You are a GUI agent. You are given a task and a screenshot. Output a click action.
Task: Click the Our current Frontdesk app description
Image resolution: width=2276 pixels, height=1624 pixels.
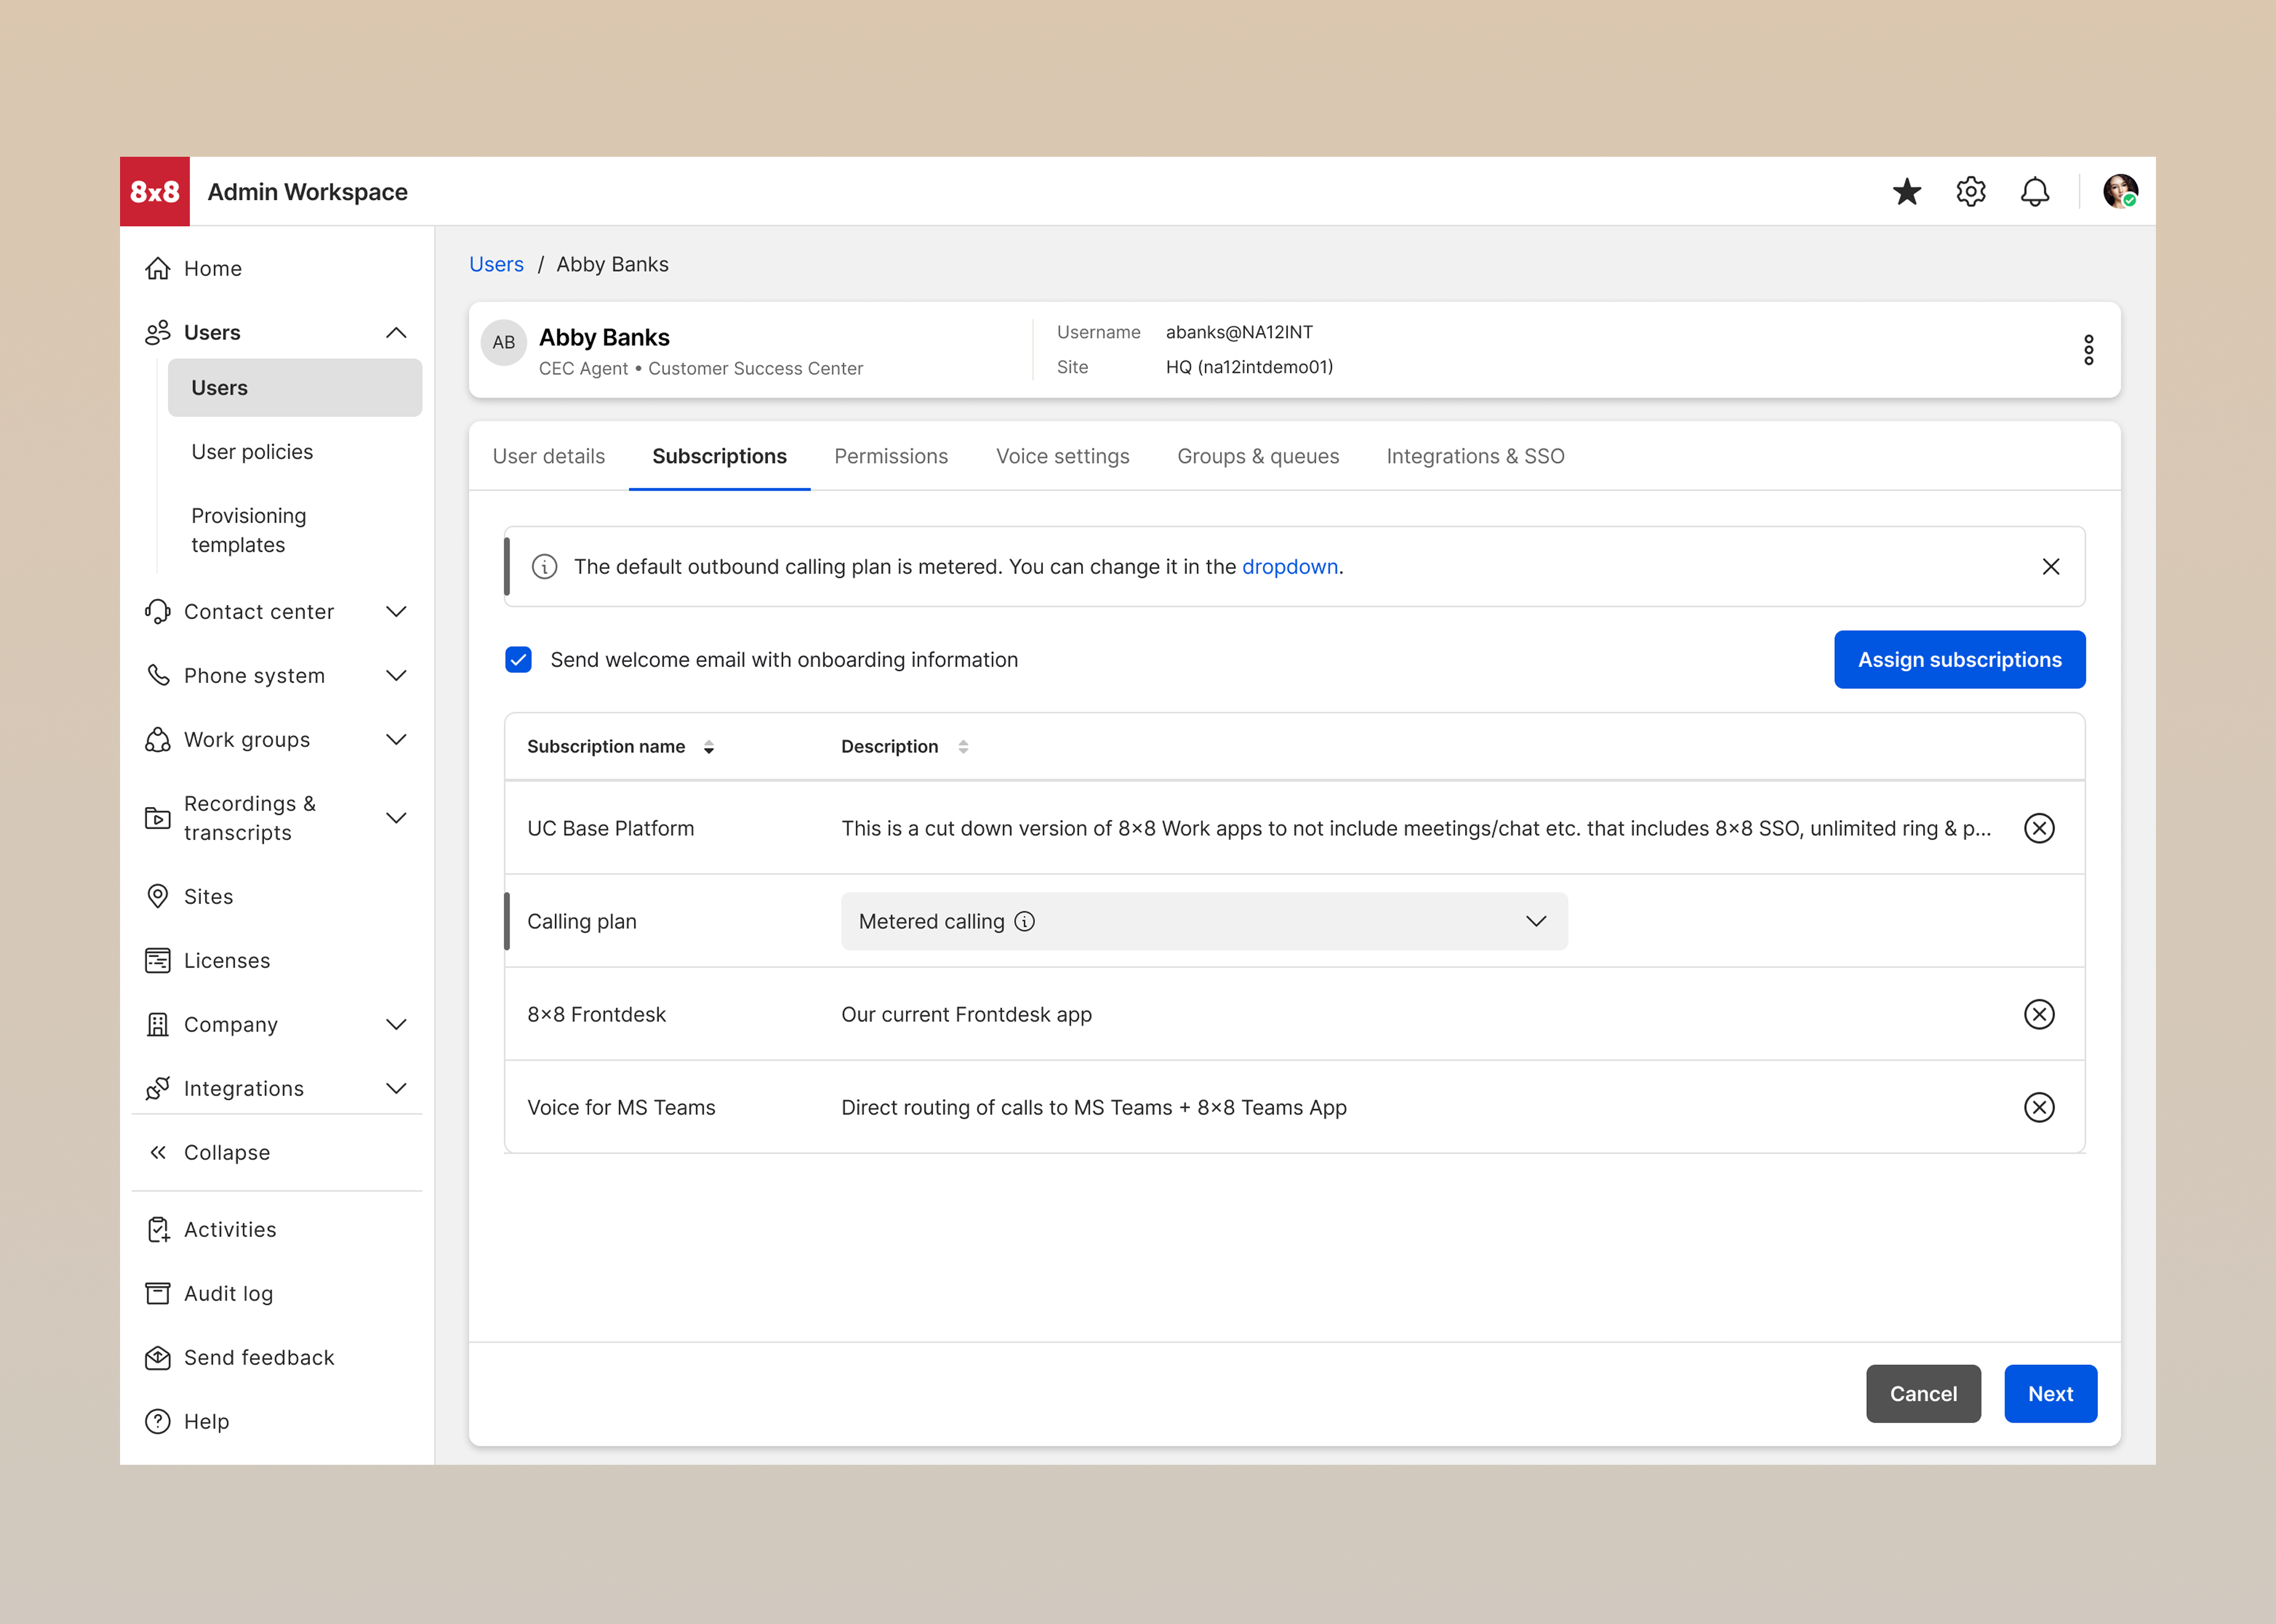click(x=967, y=1014)
